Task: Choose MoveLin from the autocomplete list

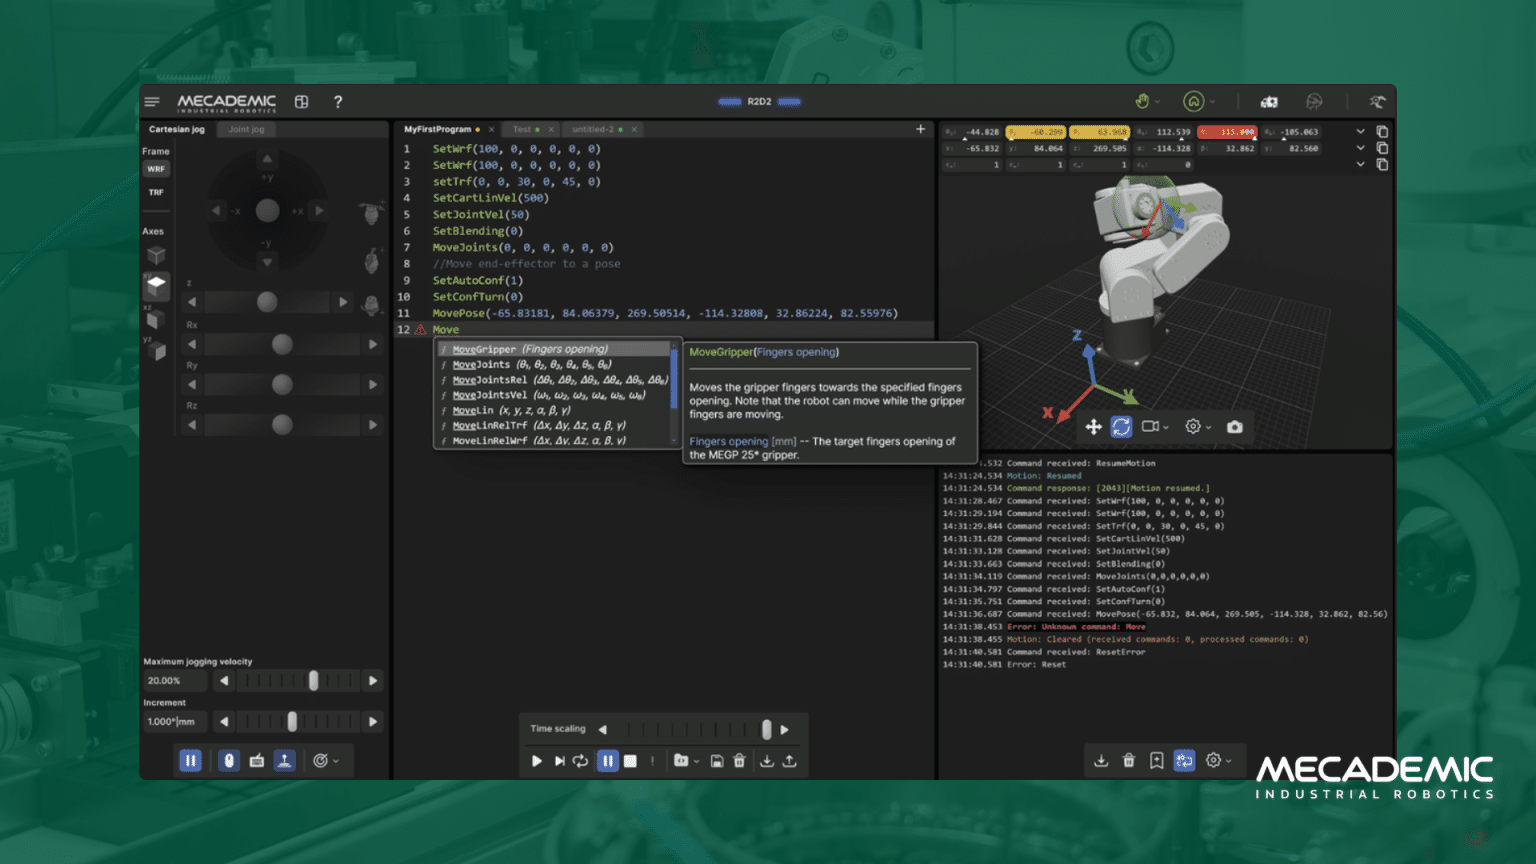Action: click(473, 410)
